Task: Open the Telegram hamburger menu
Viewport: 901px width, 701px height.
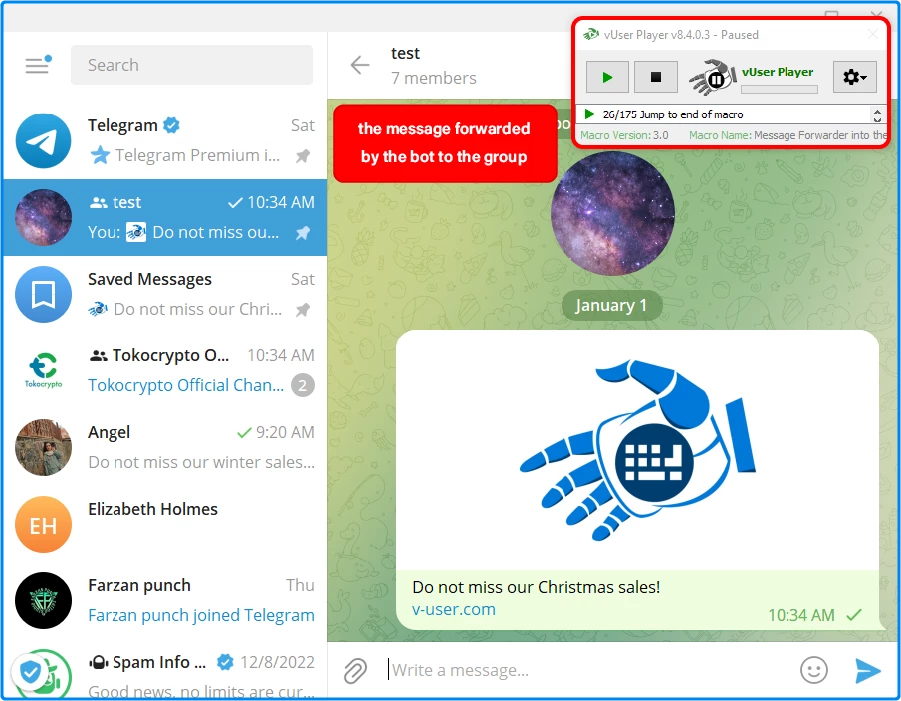Action: (x=38, y=64)
